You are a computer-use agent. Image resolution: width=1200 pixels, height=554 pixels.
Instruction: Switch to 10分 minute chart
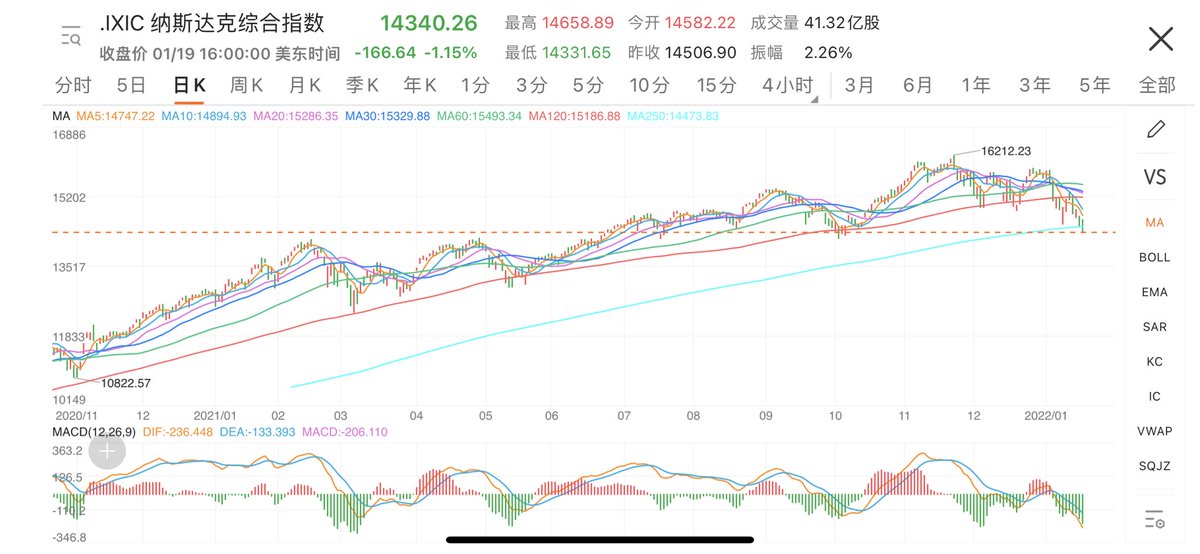(650, 85)
